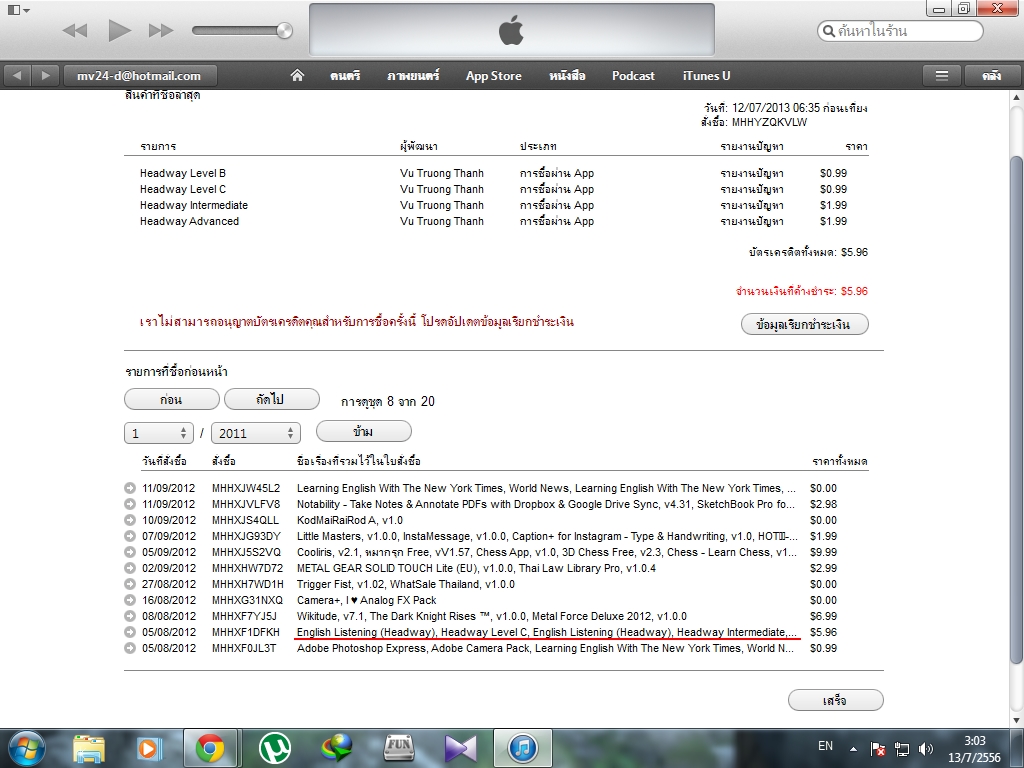Open the list menu icon in nav bar
The image size is (1024, 768).
click(x=942, y=76)
